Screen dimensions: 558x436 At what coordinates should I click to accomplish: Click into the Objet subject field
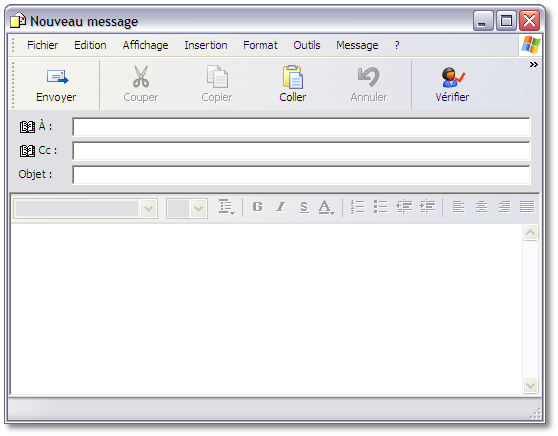[x=301, y=175]
